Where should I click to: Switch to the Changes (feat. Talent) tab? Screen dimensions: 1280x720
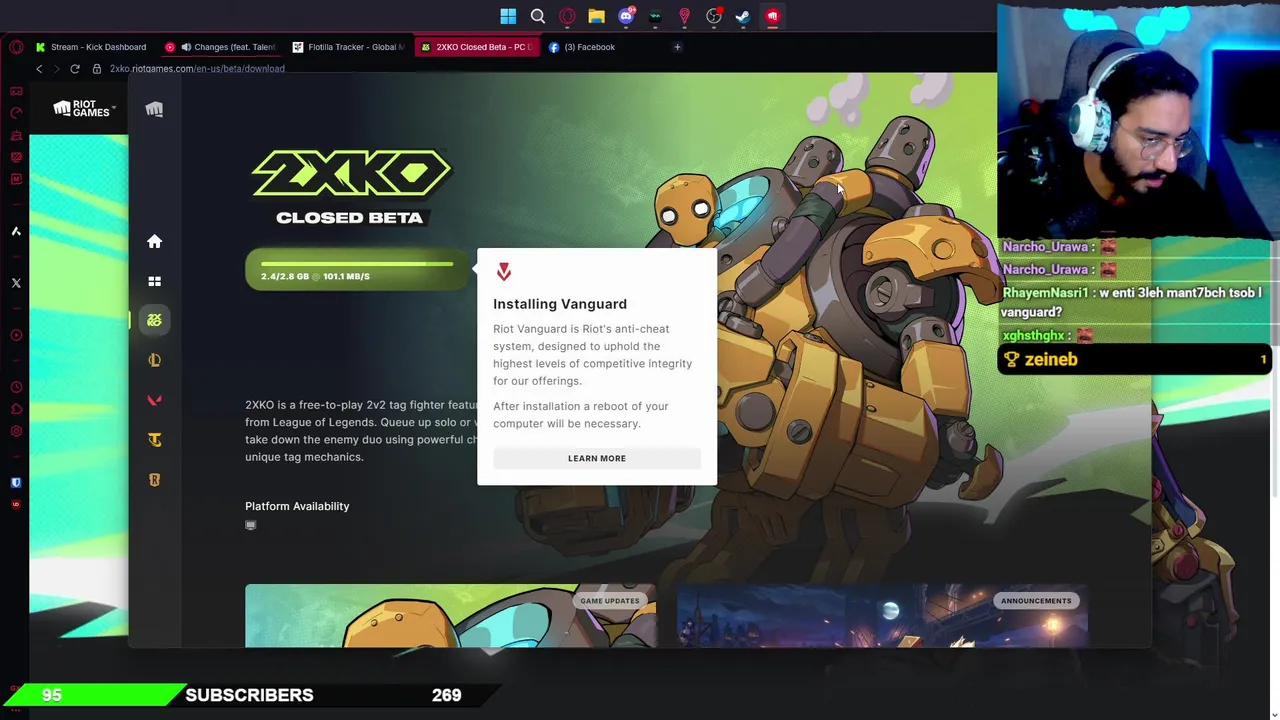(x=220, y=47)
